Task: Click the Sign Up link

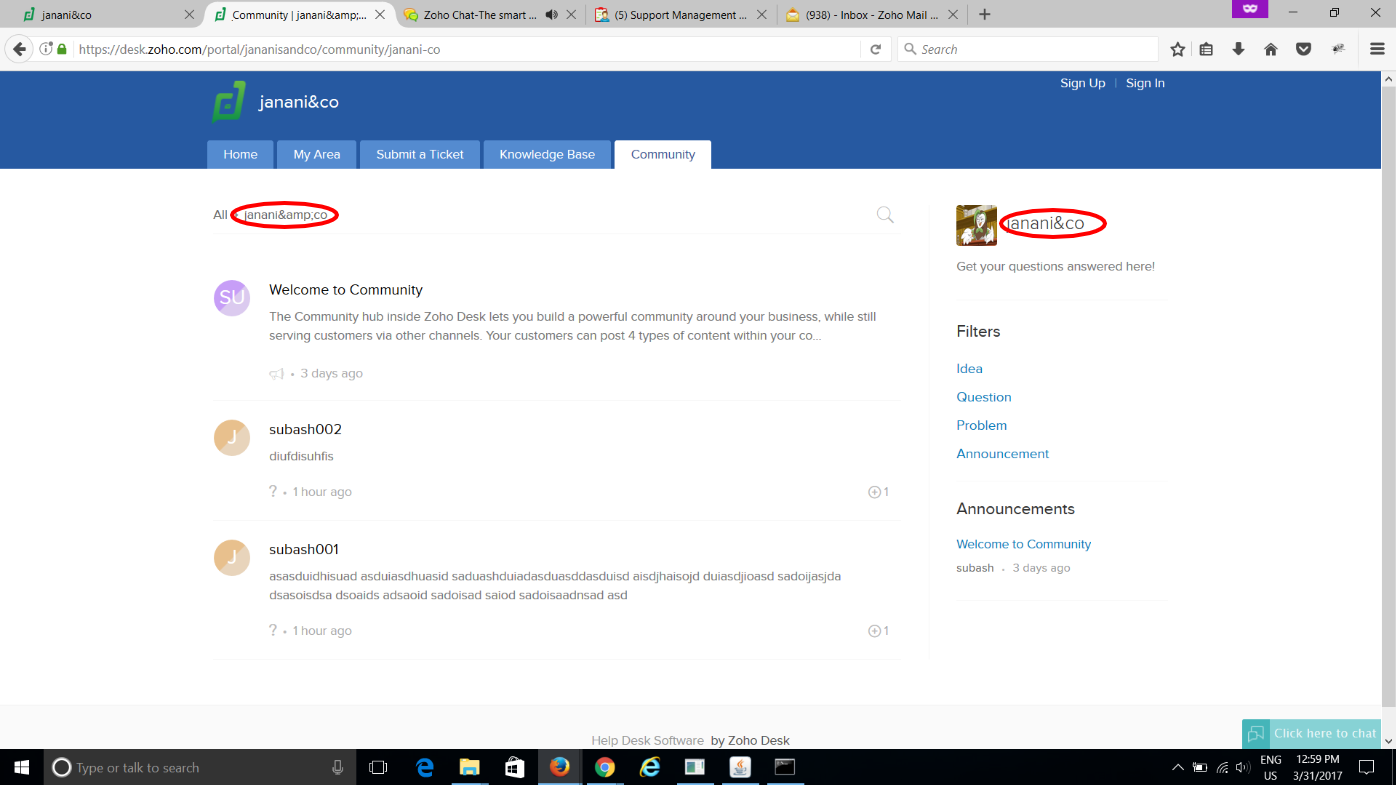Action: coord(1083,83)
